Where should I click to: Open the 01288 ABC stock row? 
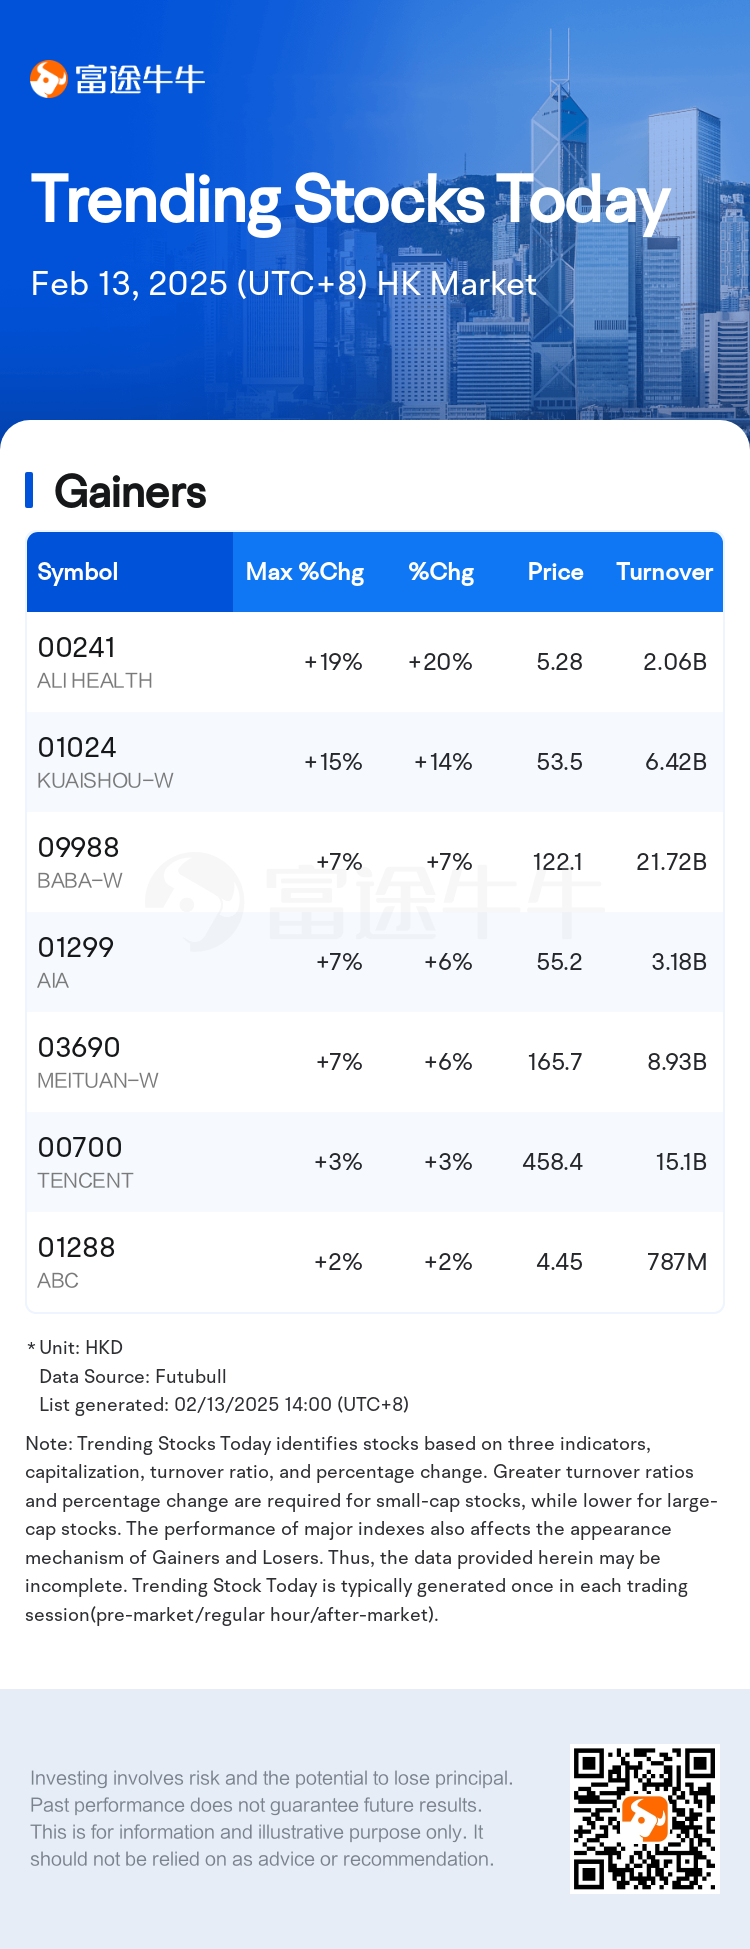coord(375,1262)
